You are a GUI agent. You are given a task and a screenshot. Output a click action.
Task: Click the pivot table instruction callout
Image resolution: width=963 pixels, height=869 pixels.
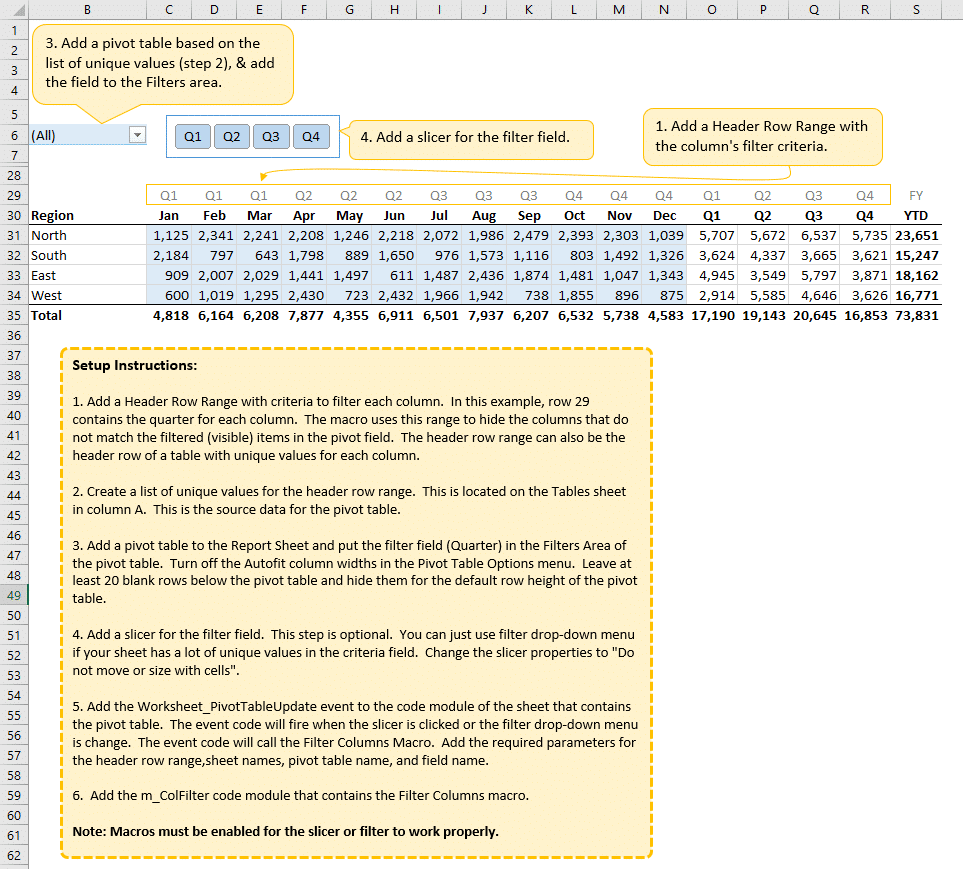pos(162,63)
